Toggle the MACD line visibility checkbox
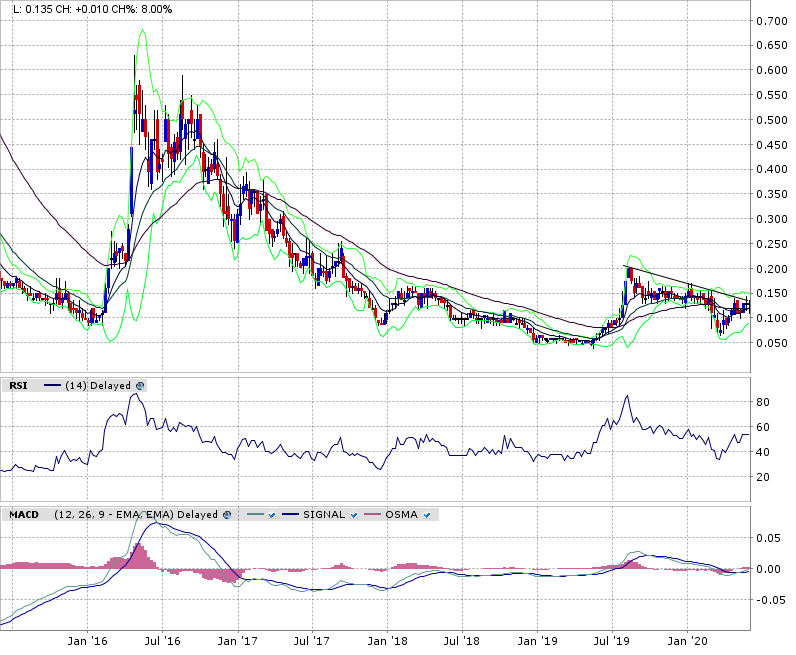The width and height of the screenshot is (796, 655). pyautogui.click(x=271, y=515)
